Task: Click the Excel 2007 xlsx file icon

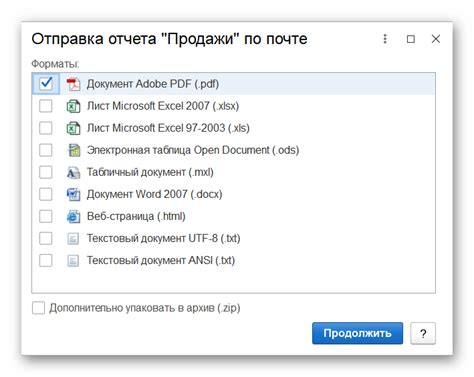Action: point(73,106)
